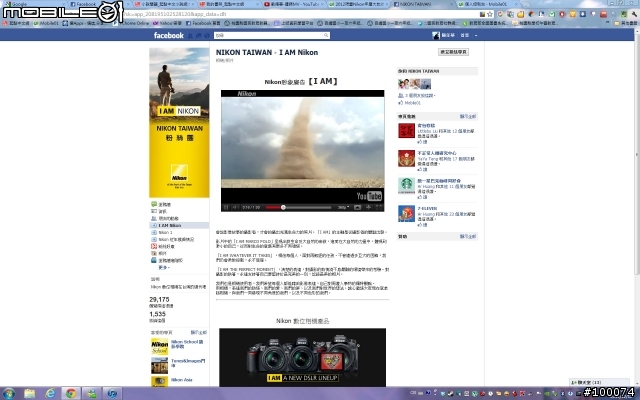Click the video volume speaker icon
The image size is (640, 400).
click(236, 207)
